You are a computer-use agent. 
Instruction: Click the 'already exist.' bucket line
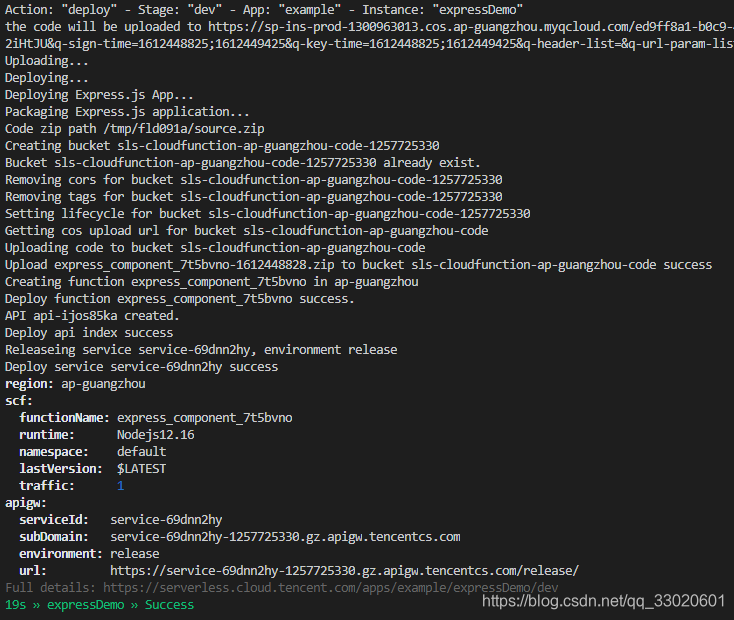point(242,162)
